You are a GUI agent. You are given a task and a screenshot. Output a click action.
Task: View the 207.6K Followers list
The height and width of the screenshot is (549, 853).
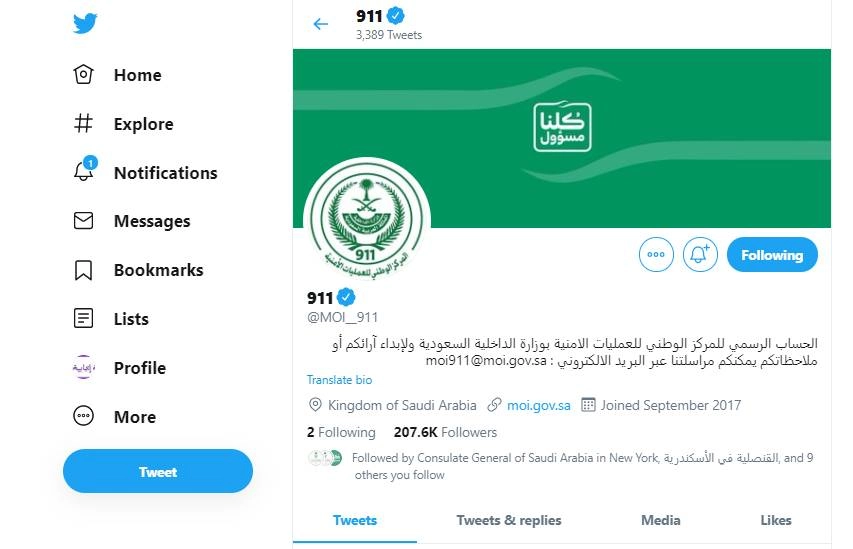pos(445,432)
